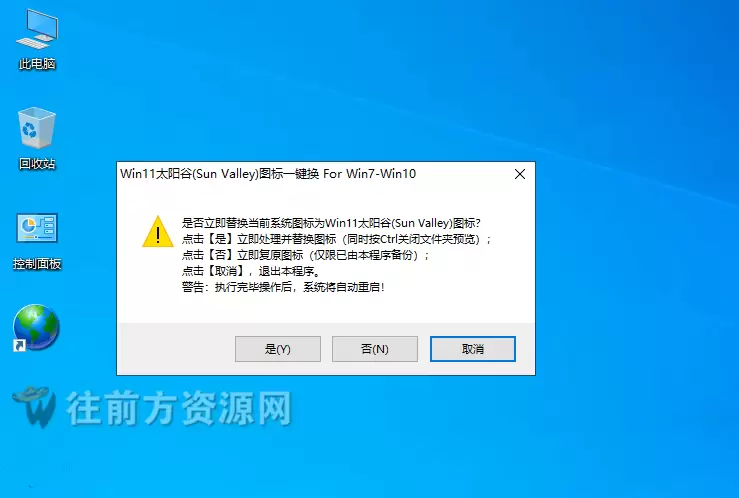Close the Win11 Sun Valley icon dialog
Image resolution: width=739 pixels, height=498 pixels.
(520, 174)
